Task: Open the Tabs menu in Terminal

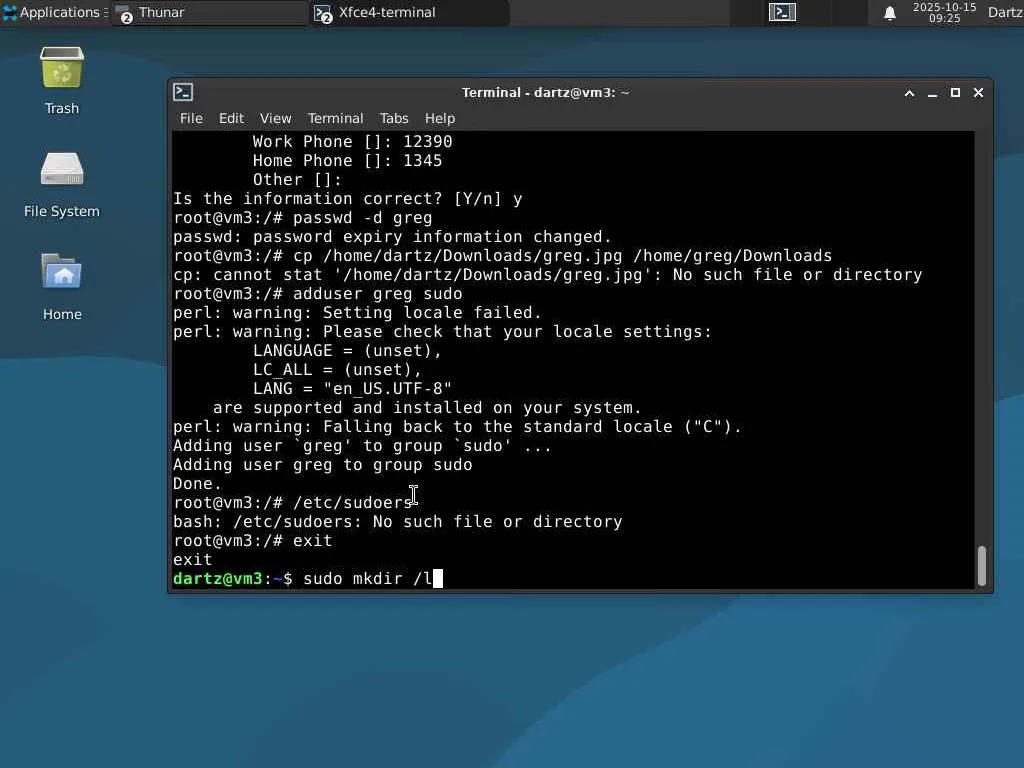Action: coord(394,118)
